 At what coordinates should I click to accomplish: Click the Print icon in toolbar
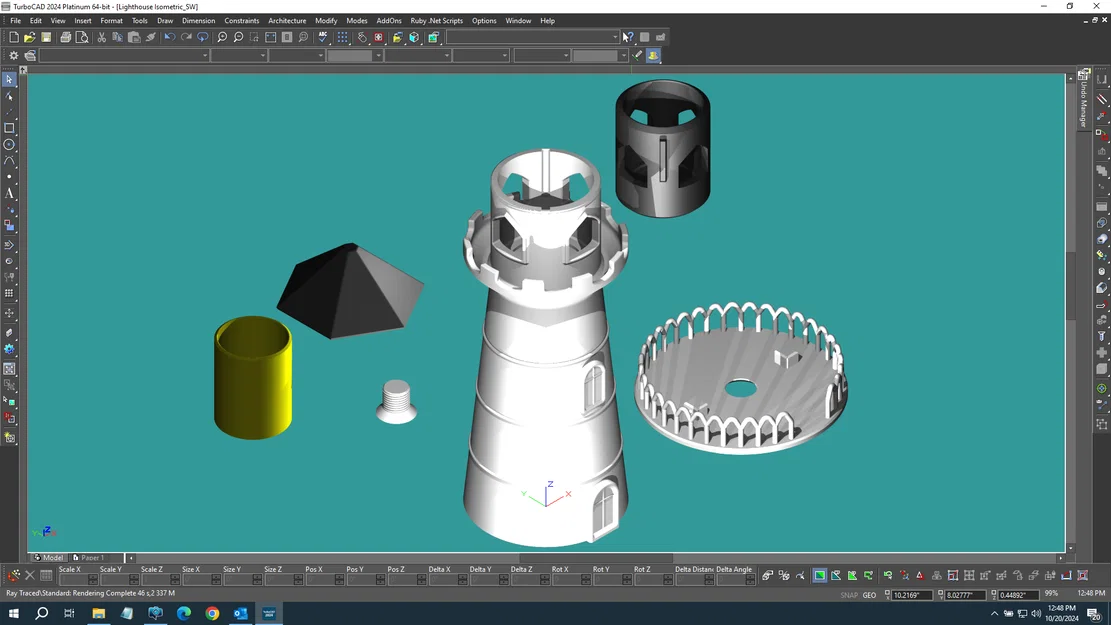[x=66, y=37]
